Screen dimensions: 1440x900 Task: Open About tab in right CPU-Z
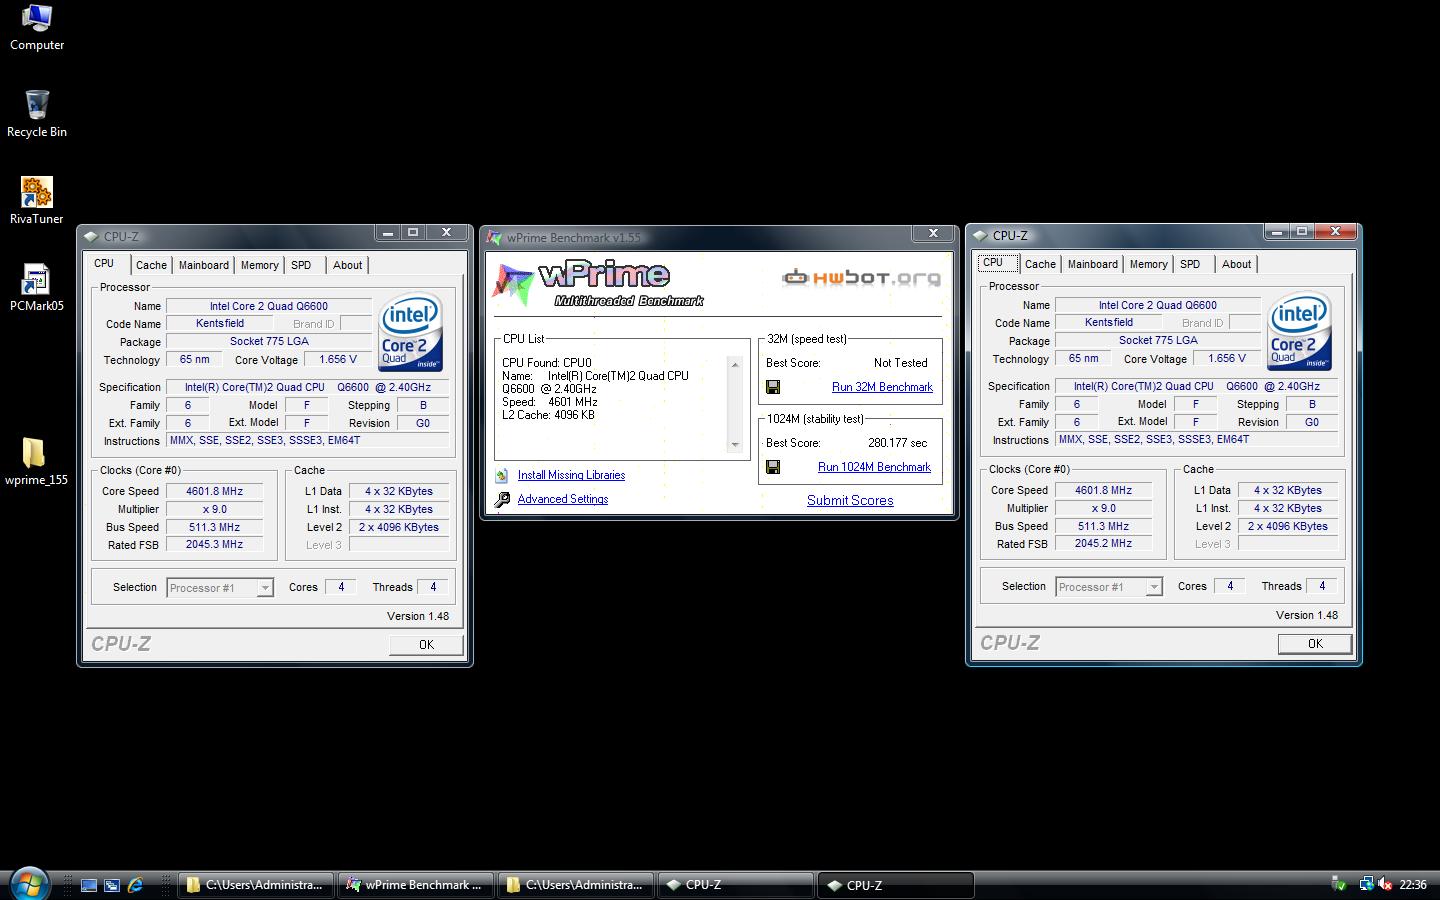(x=1237, y=264)
